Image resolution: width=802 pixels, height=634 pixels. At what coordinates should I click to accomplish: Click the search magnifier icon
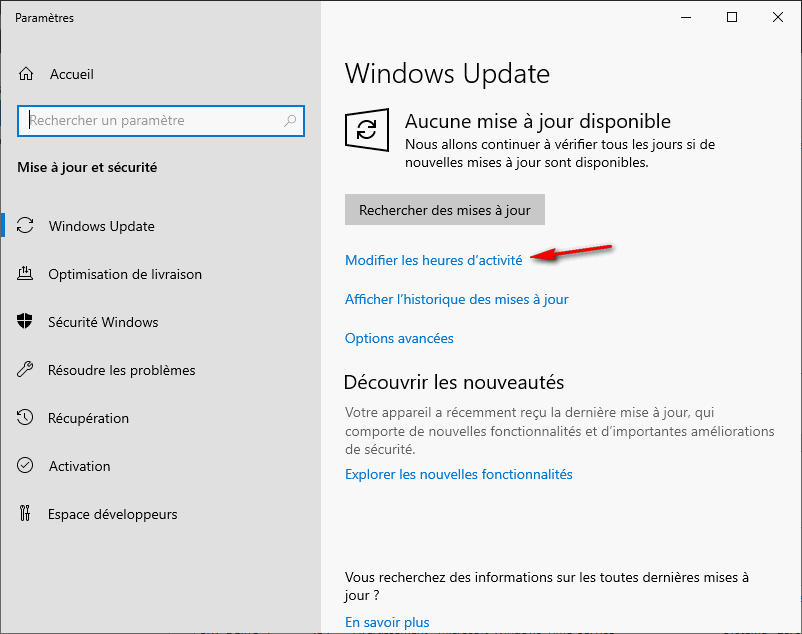pyautogui.click(x=290, y=121)
